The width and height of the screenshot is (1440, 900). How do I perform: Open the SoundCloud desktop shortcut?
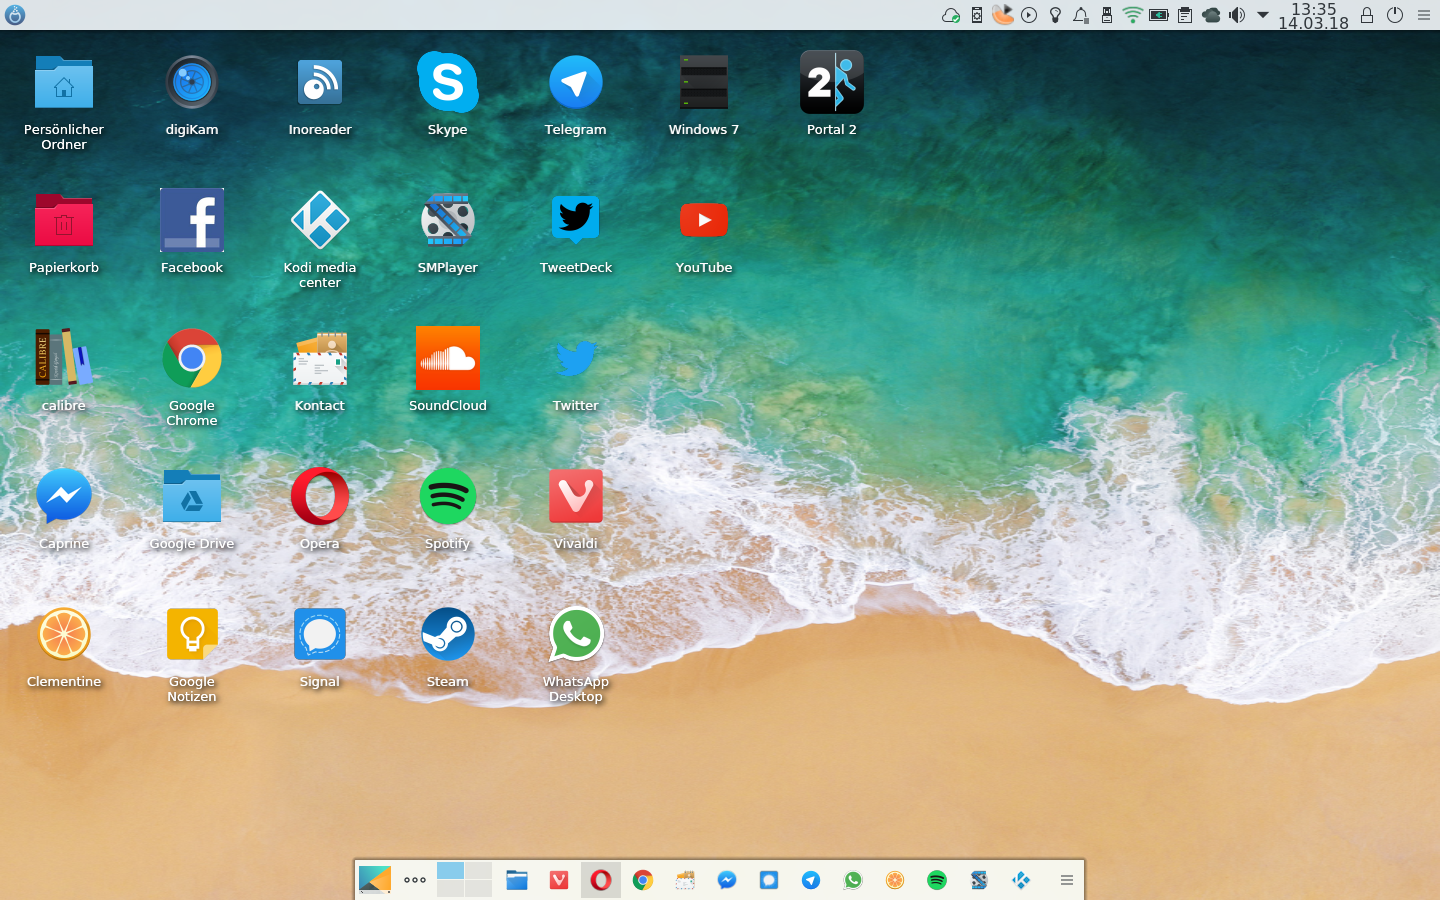448,359
